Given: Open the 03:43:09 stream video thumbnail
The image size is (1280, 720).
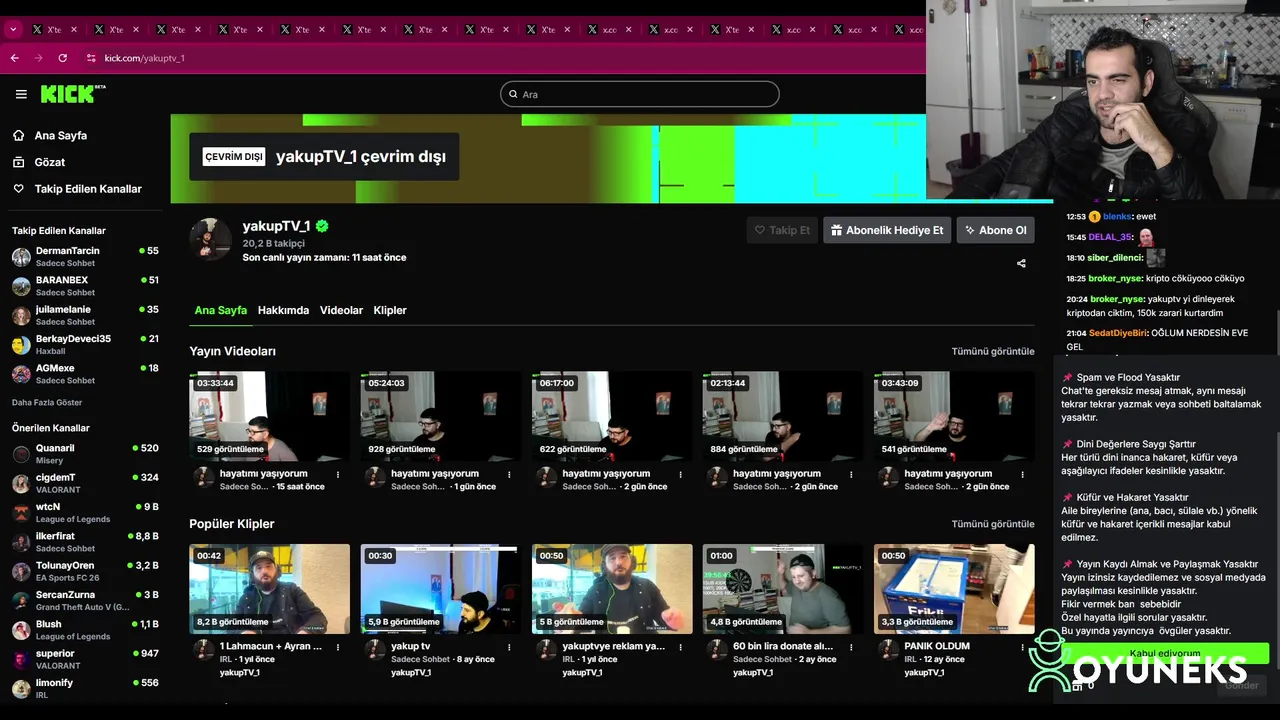Looking at the screenshot, I should tap(954, 417).
